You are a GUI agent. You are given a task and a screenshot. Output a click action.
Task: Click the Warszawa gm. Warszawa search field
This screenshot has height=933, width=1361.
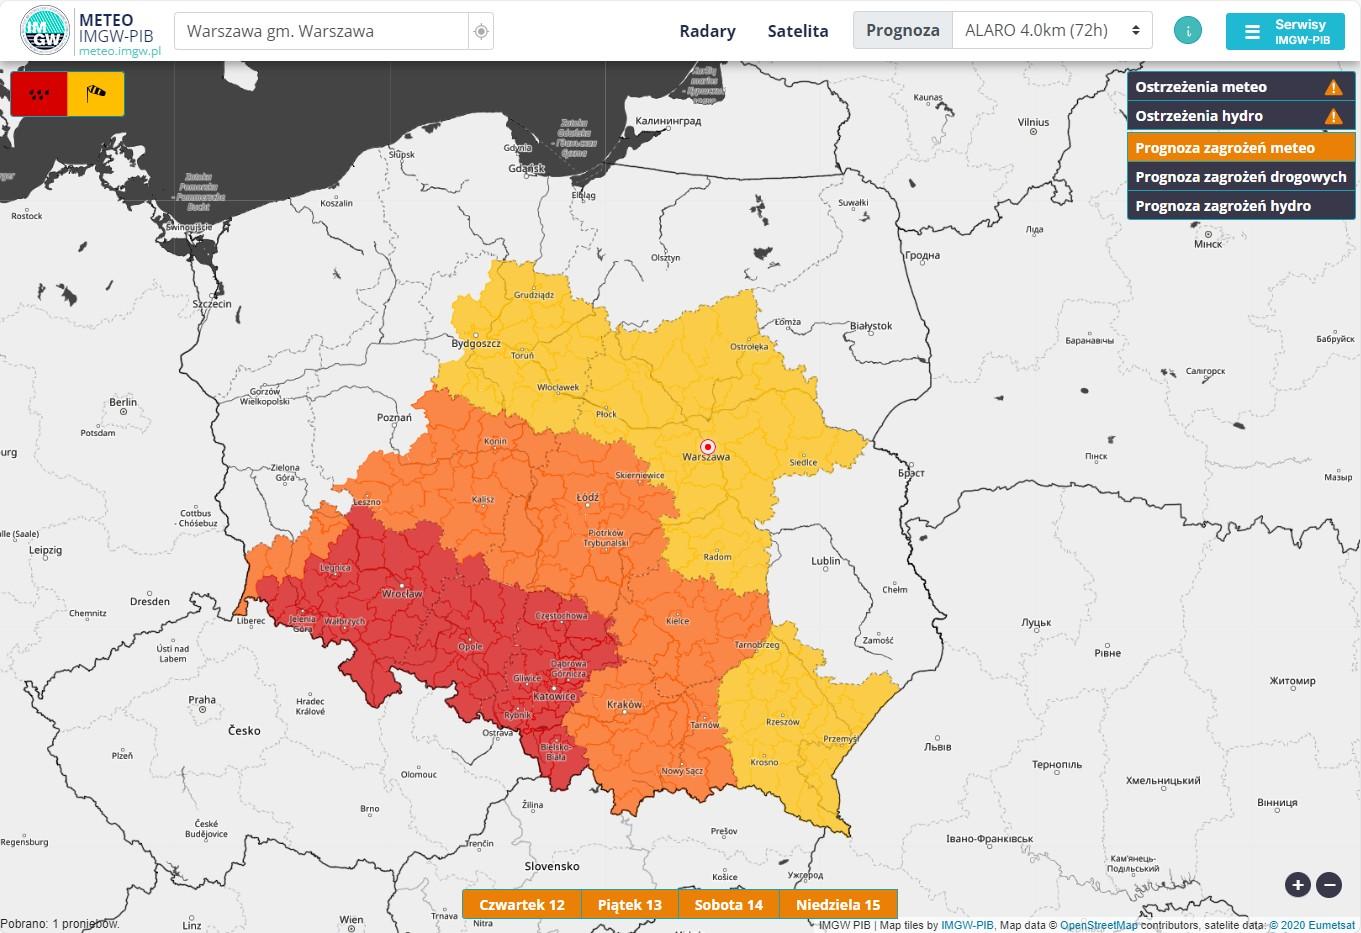tap(322, 32)
